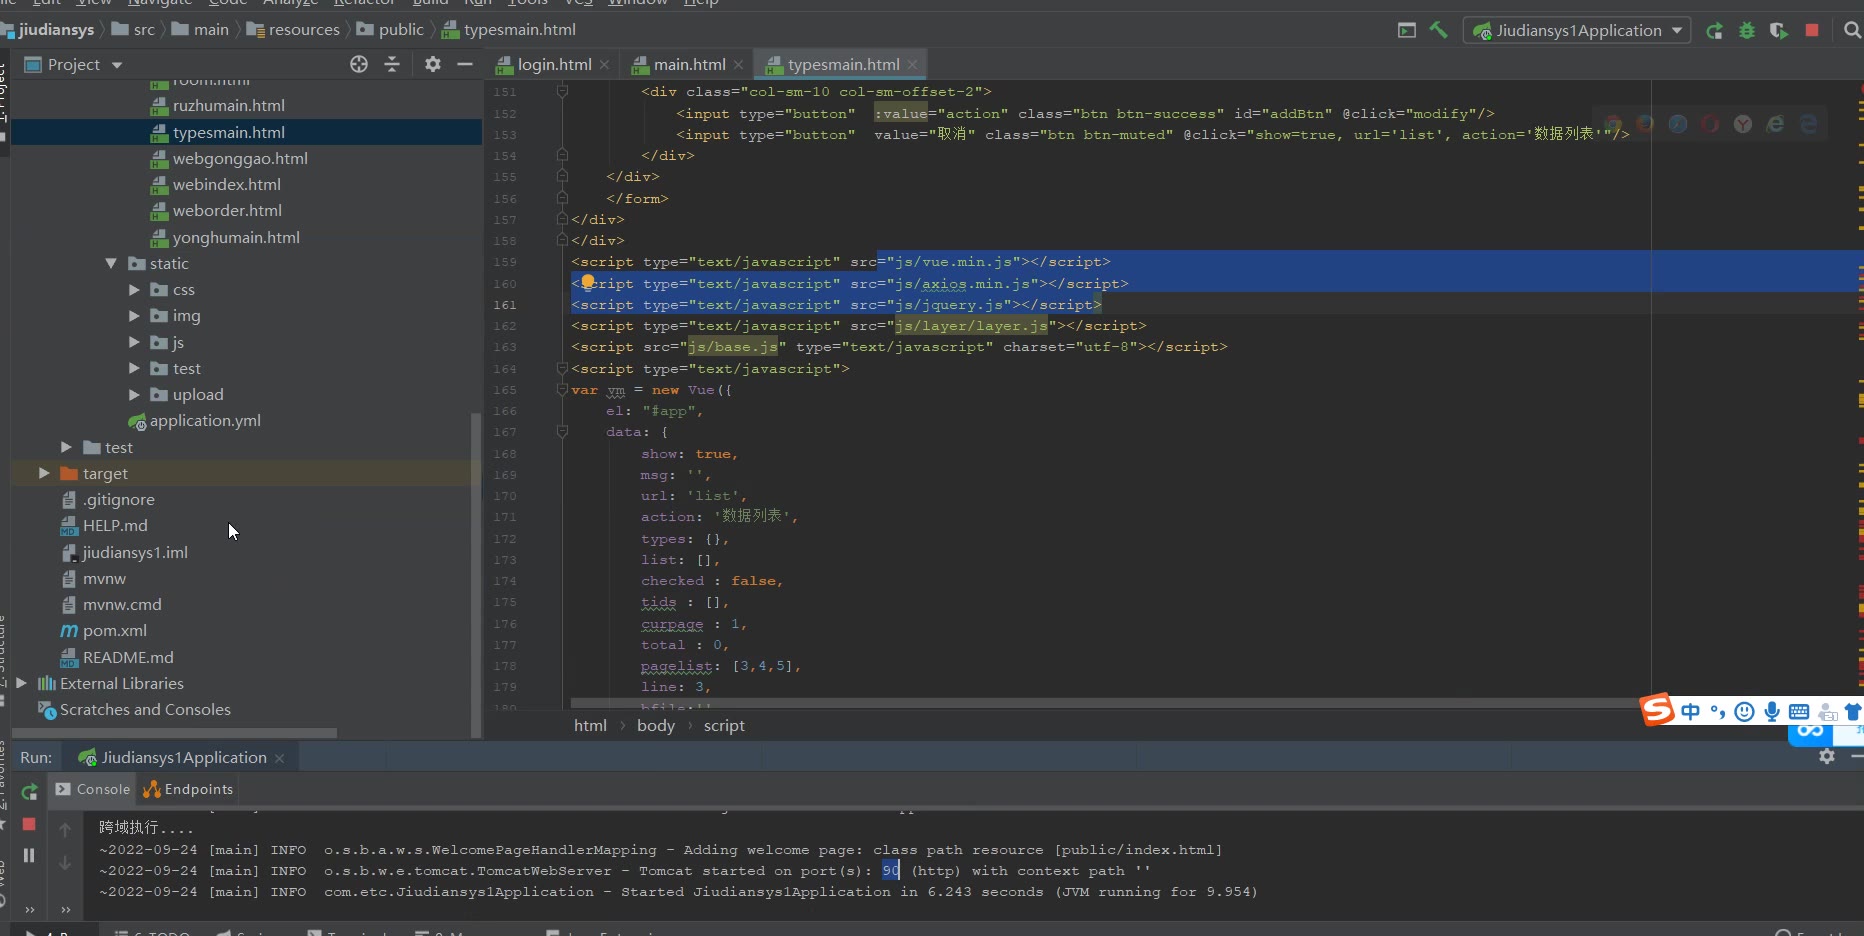Open the Jiudiansys1Application run configuration dropdown

pyautogui.click(x=1577, y=30)
